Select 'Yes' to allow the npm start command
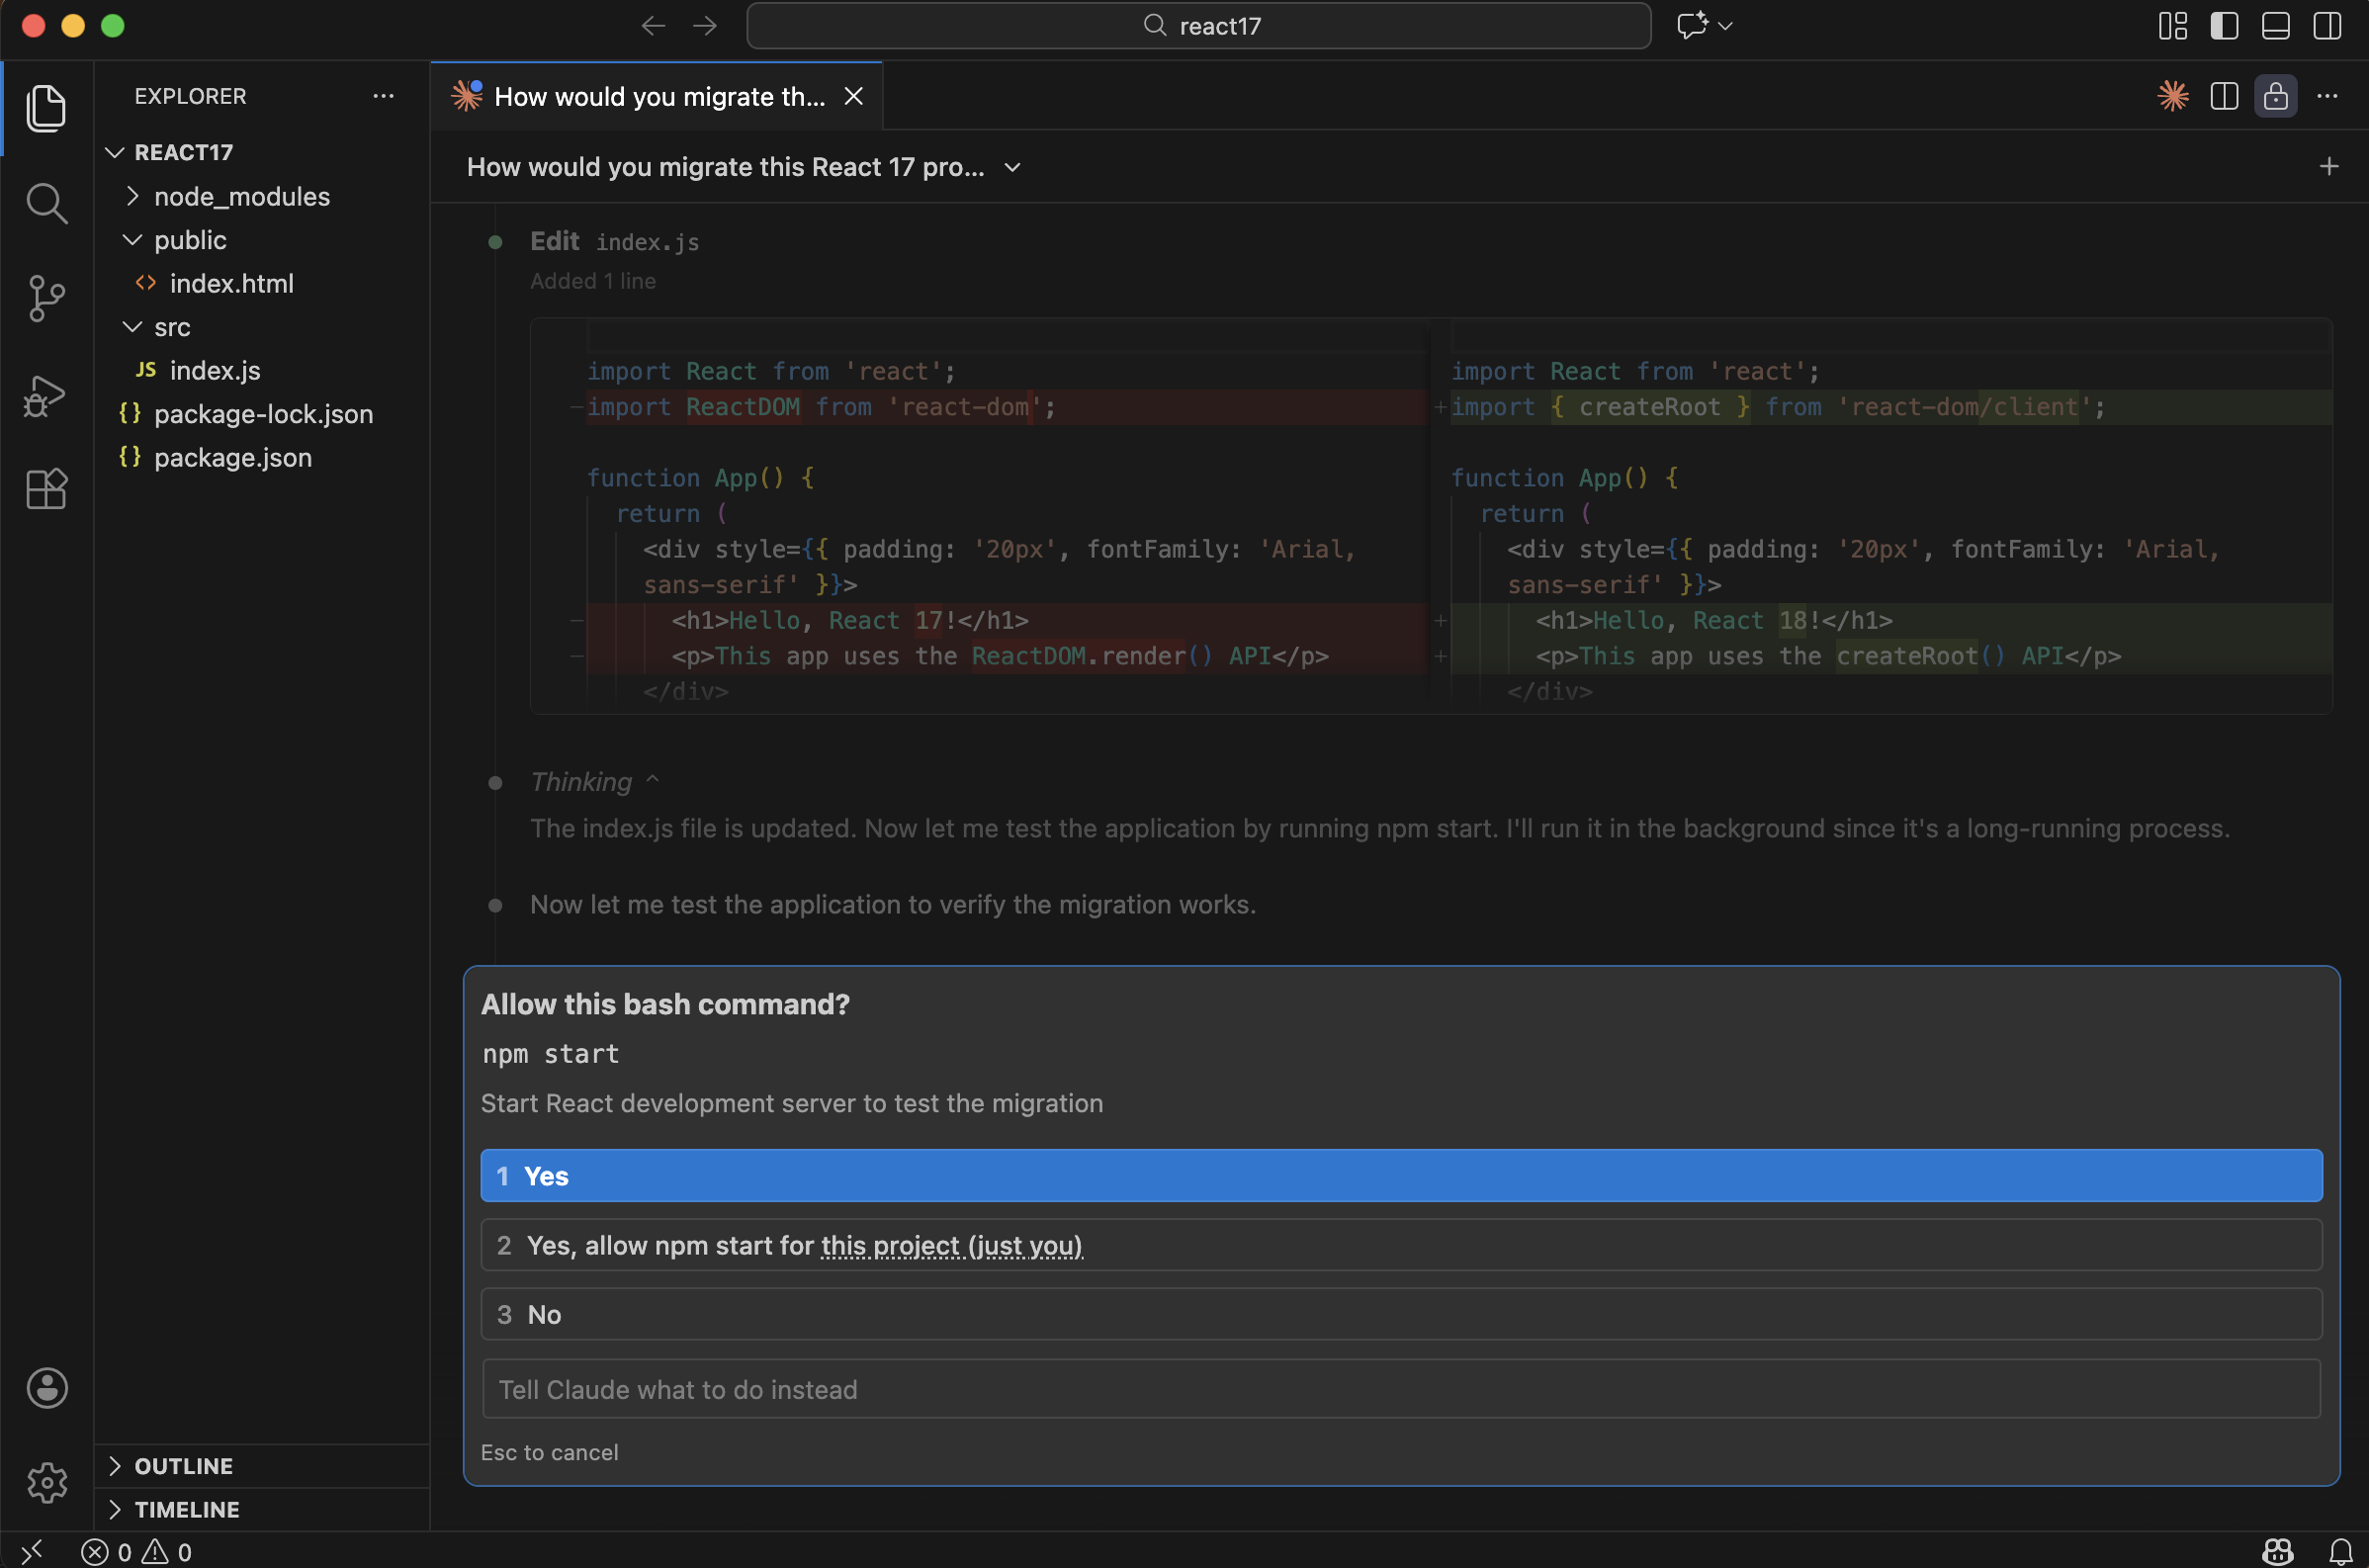This screenshot has width=2369, height=1568. click(x=1400, y=1175)
